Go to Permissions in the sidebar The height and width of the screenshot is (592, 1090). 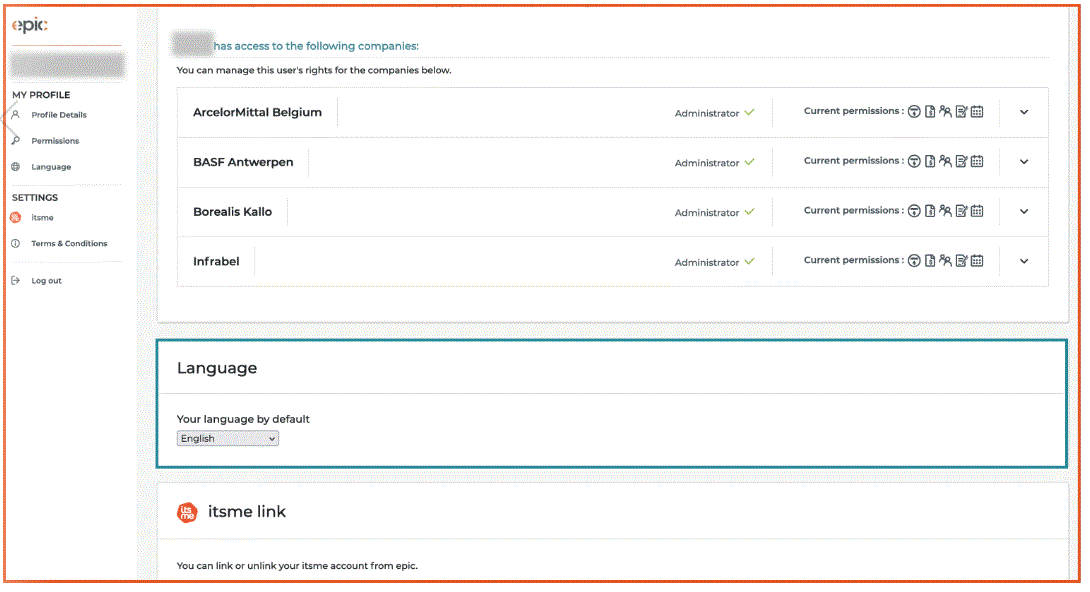[x=55, y=141]
